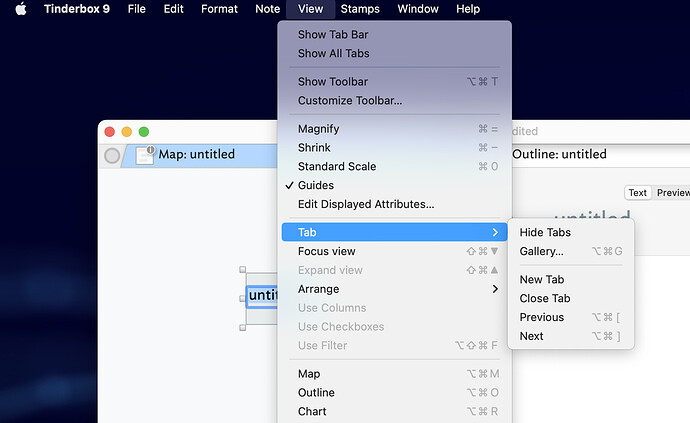
Task: Switch to Map view
Action: (394, 374)
